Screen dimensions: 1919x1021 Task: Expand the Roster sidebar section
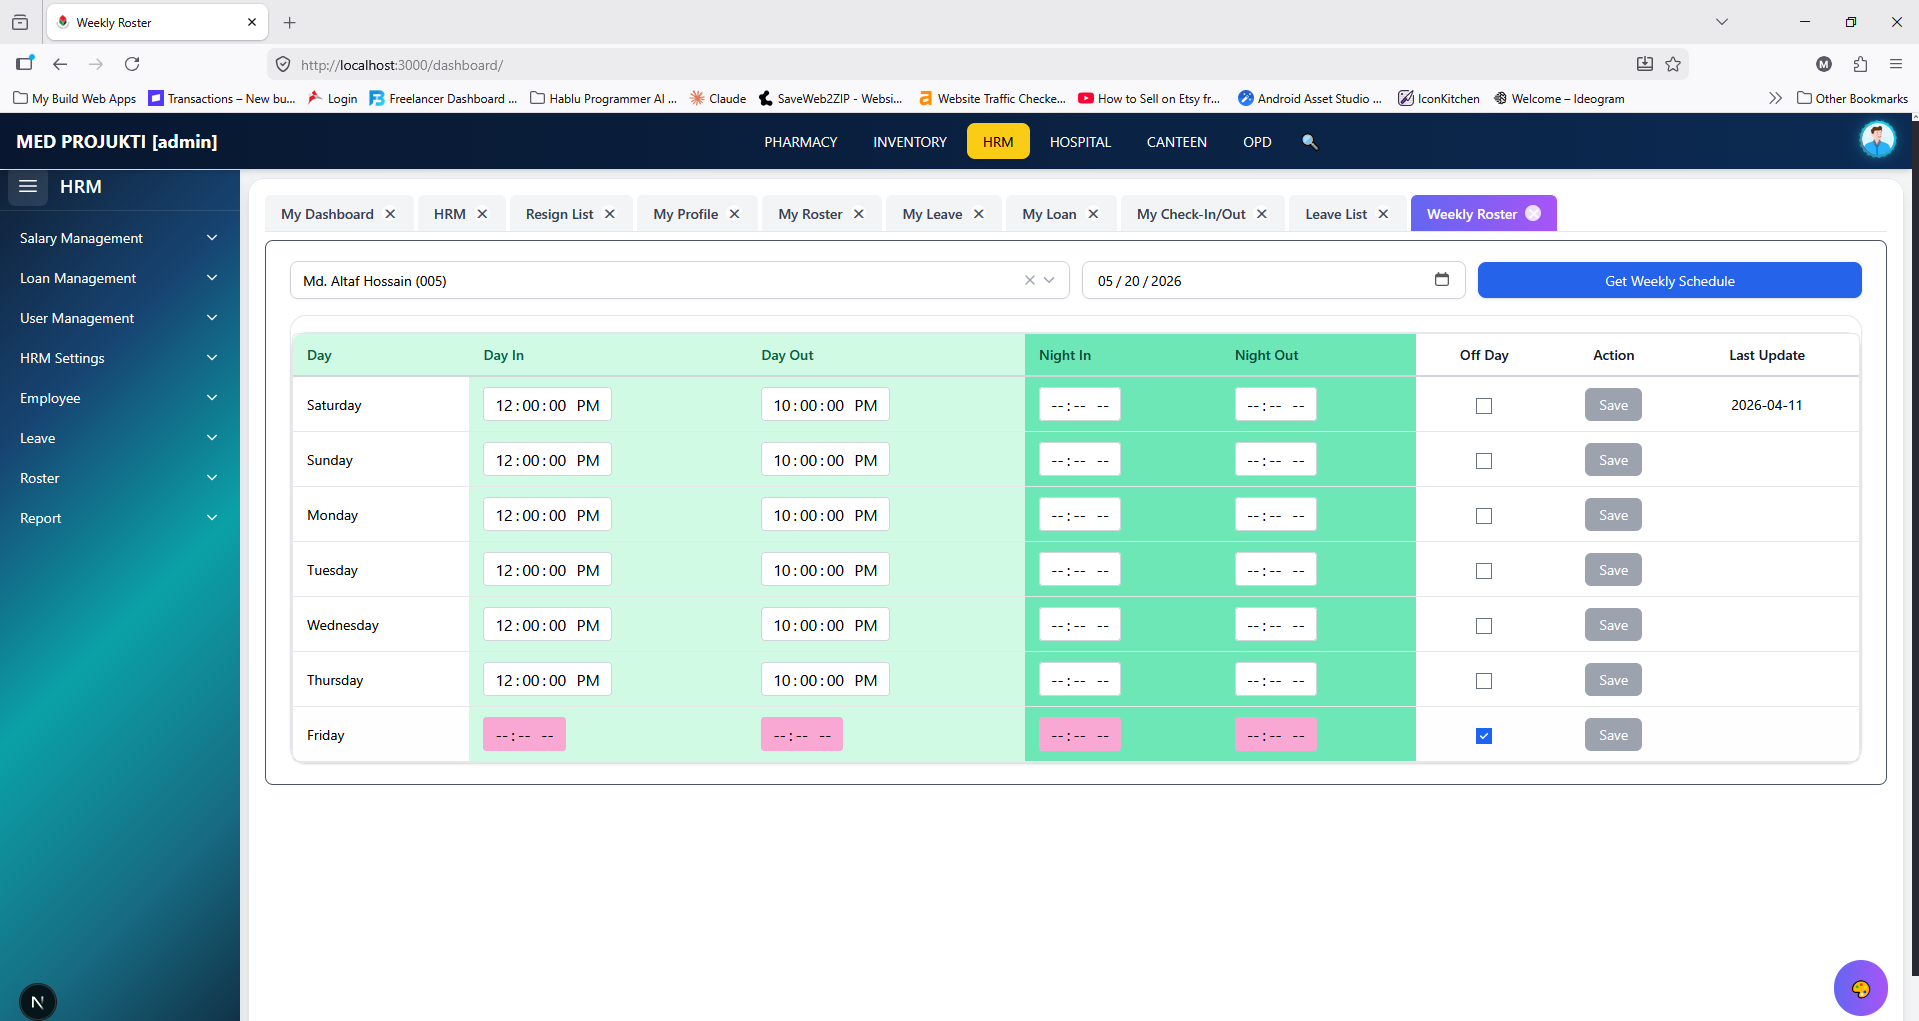point(119,478)
